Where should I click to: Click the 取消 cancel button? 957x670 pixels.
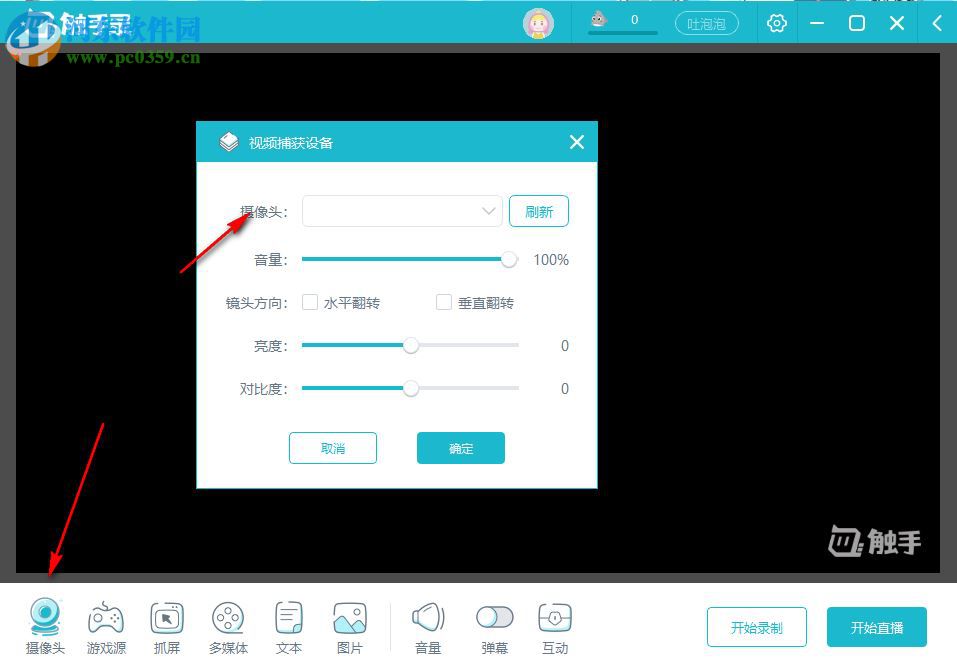pos(333,448)
